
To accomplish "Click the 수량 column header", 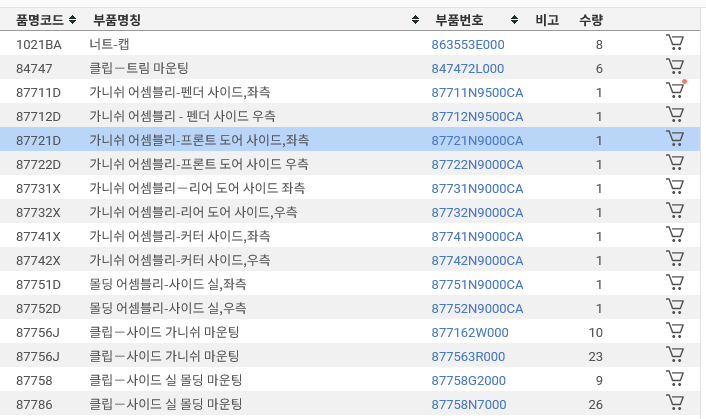I will pyautogui.click(x=591, y=20).
